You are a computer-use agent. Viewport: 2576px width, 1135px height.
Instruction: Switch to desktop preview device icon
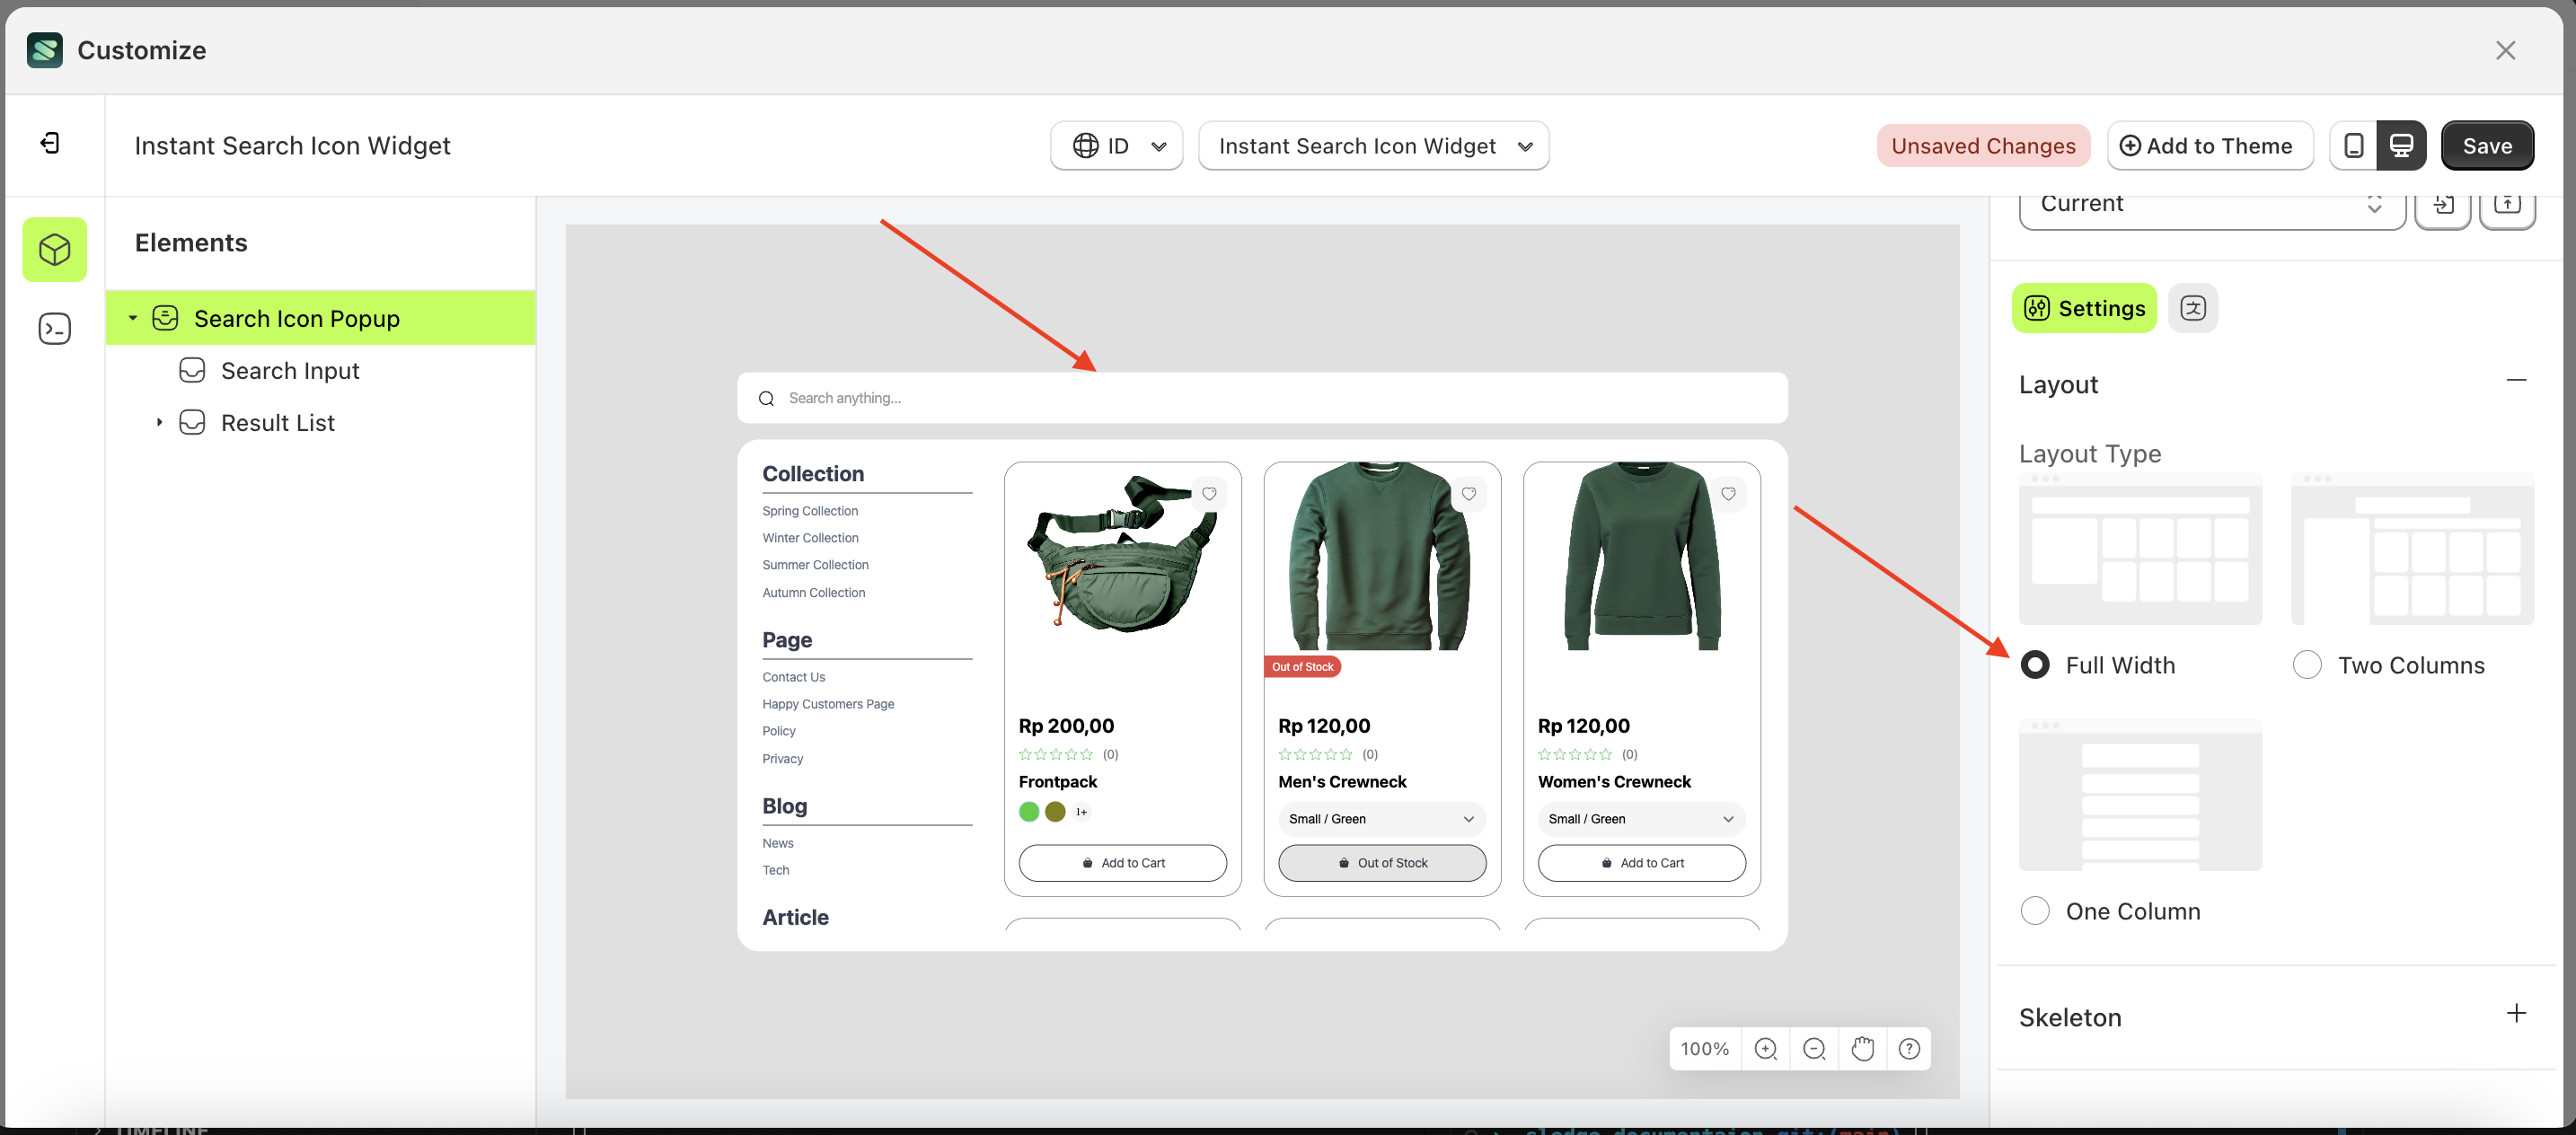click(2401, 146)
